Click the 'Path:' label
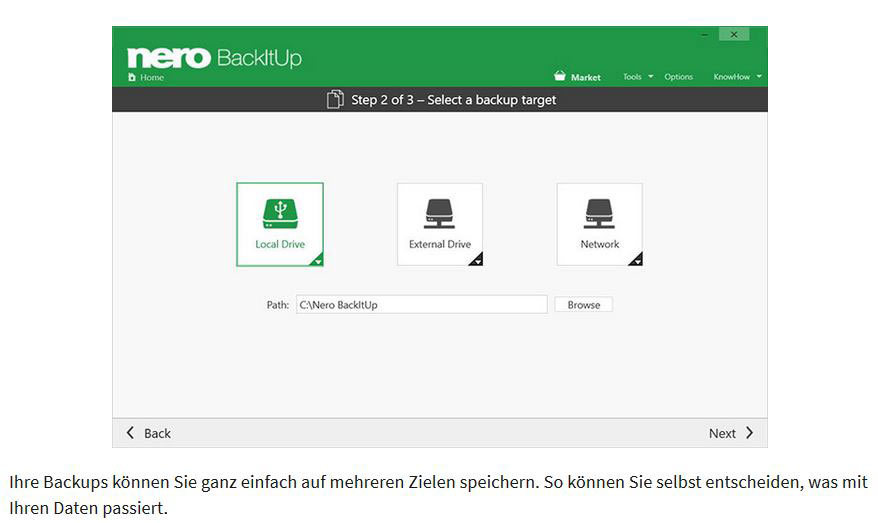This screenshot has height=523, width=878. tap(278, 305)
